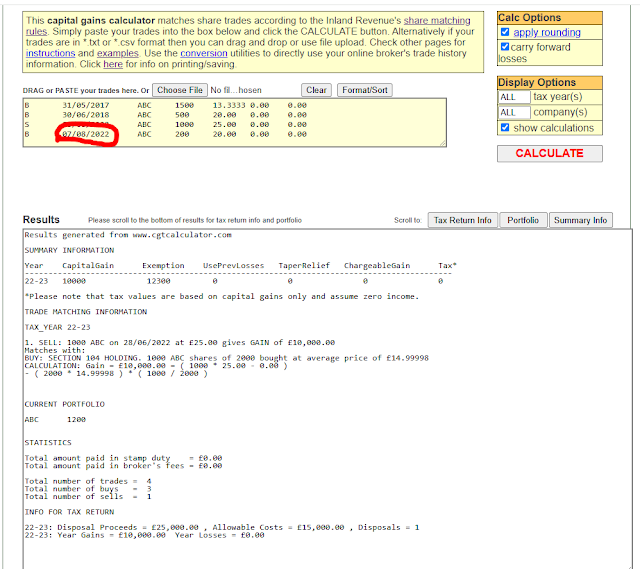This screenshot has height=569, width=640.
Task: Open the instructions link
Action: point(51,53)
